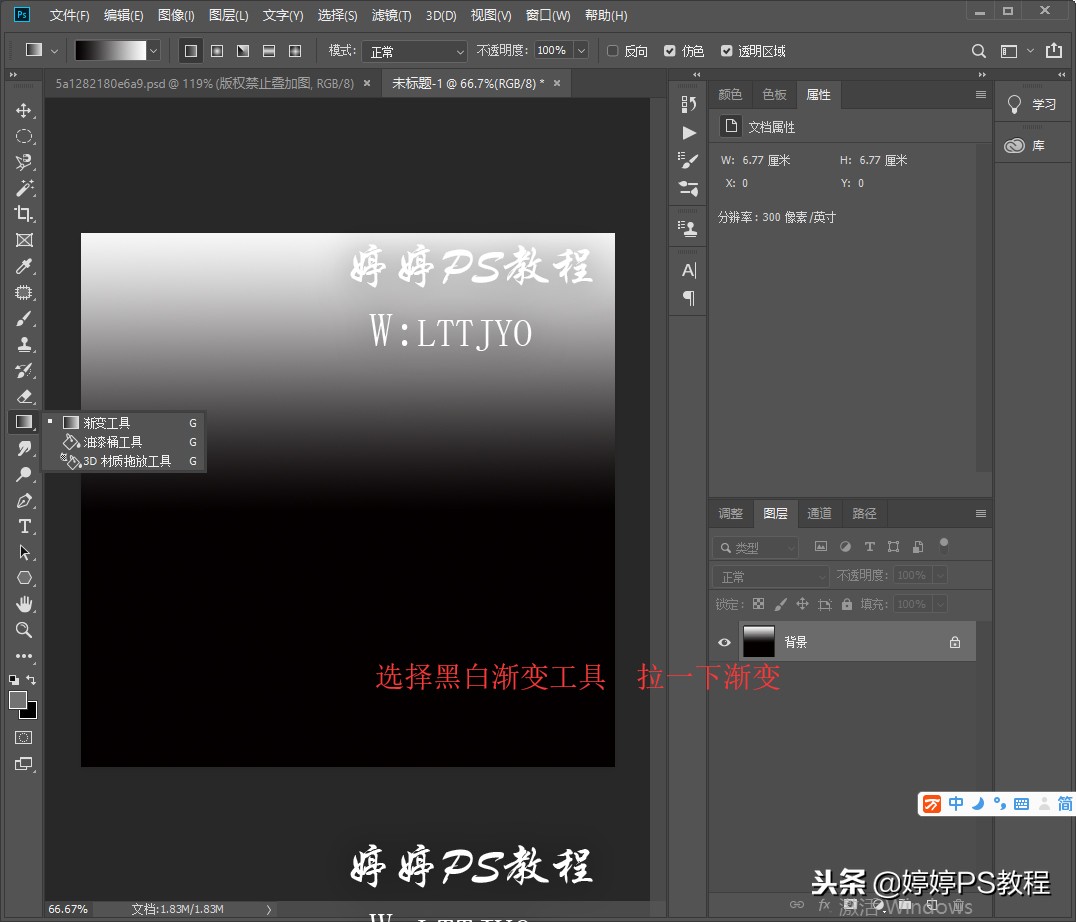The width and height of the screenshot is (1076, 922).
Task: Open the gradient preset picker arrow
Action: point(153,51)
